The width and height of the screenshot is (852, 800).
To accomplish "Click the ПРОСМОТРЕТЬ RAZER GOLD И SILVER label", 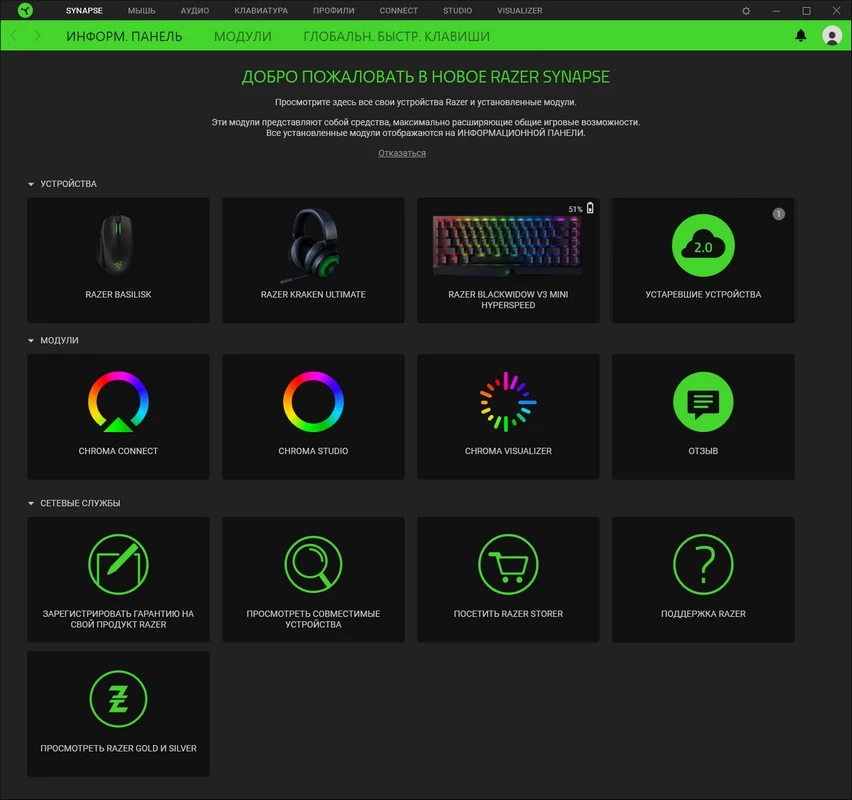I will click(x=118, y=748).
